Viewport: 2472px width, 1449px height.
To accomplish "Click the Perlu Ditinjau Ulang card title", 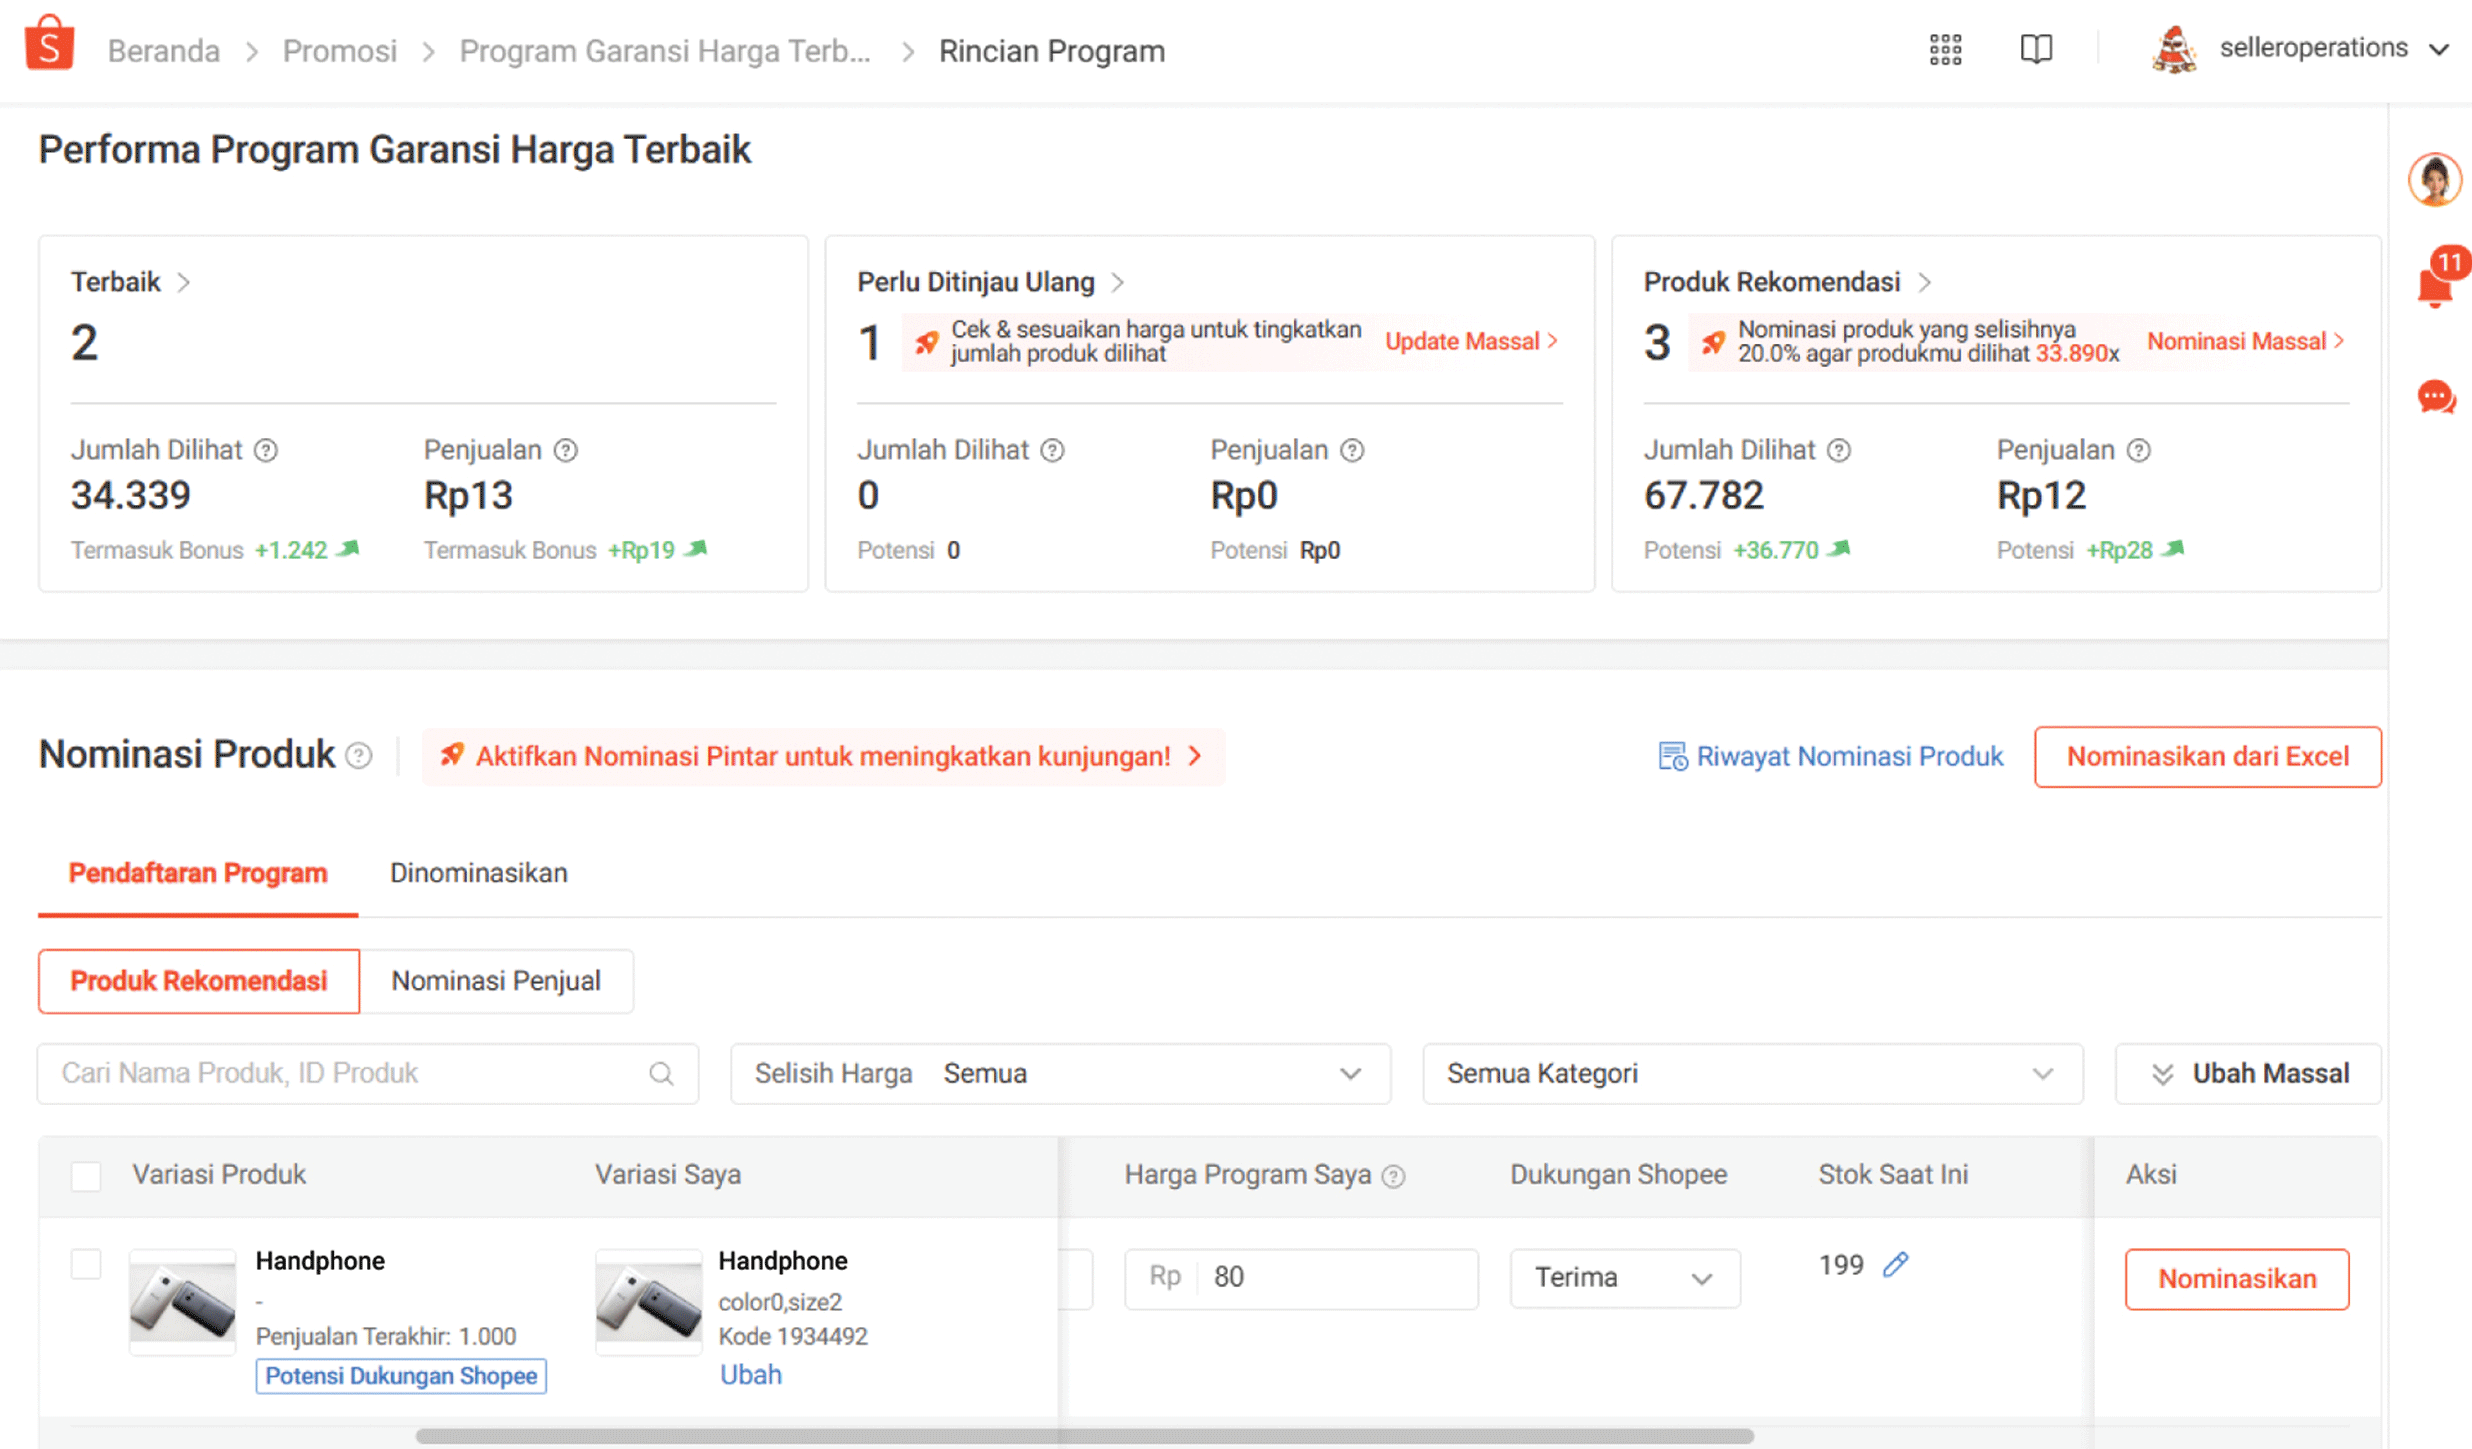I will coord(976,283).
